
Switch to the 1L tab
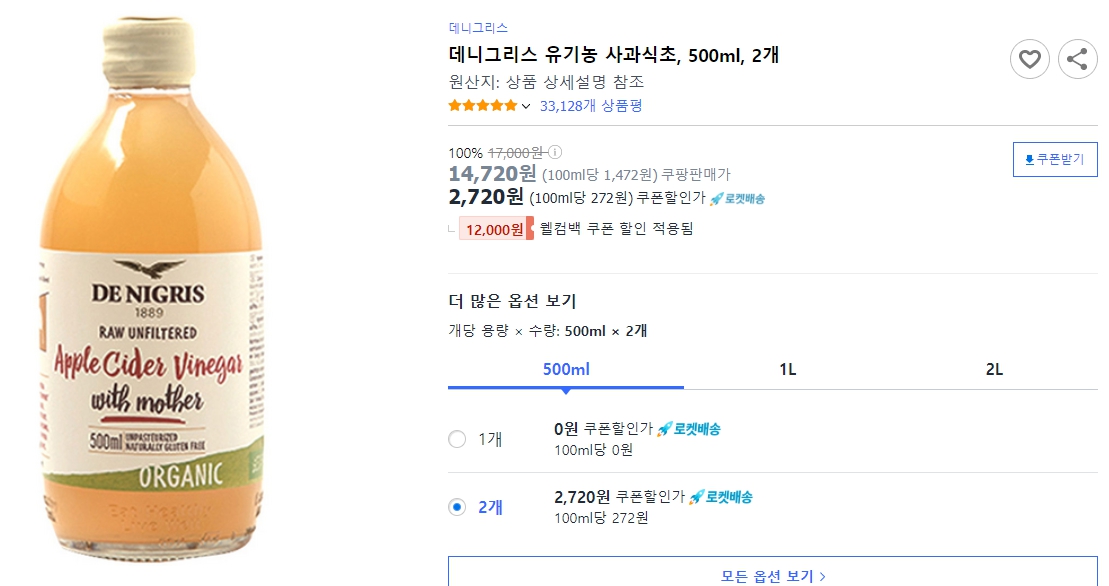[x=788, y=369]
